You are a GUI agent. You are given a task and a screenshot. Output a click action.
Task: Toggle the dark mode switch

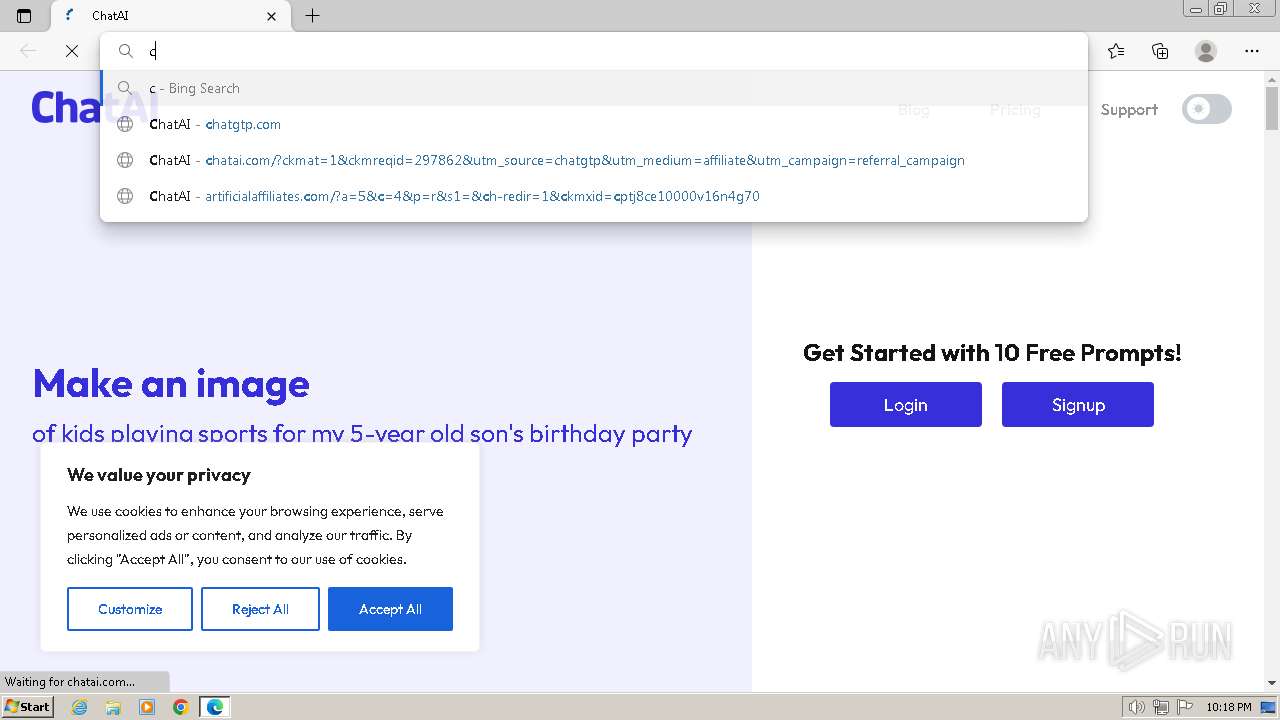click(1207, 109)
